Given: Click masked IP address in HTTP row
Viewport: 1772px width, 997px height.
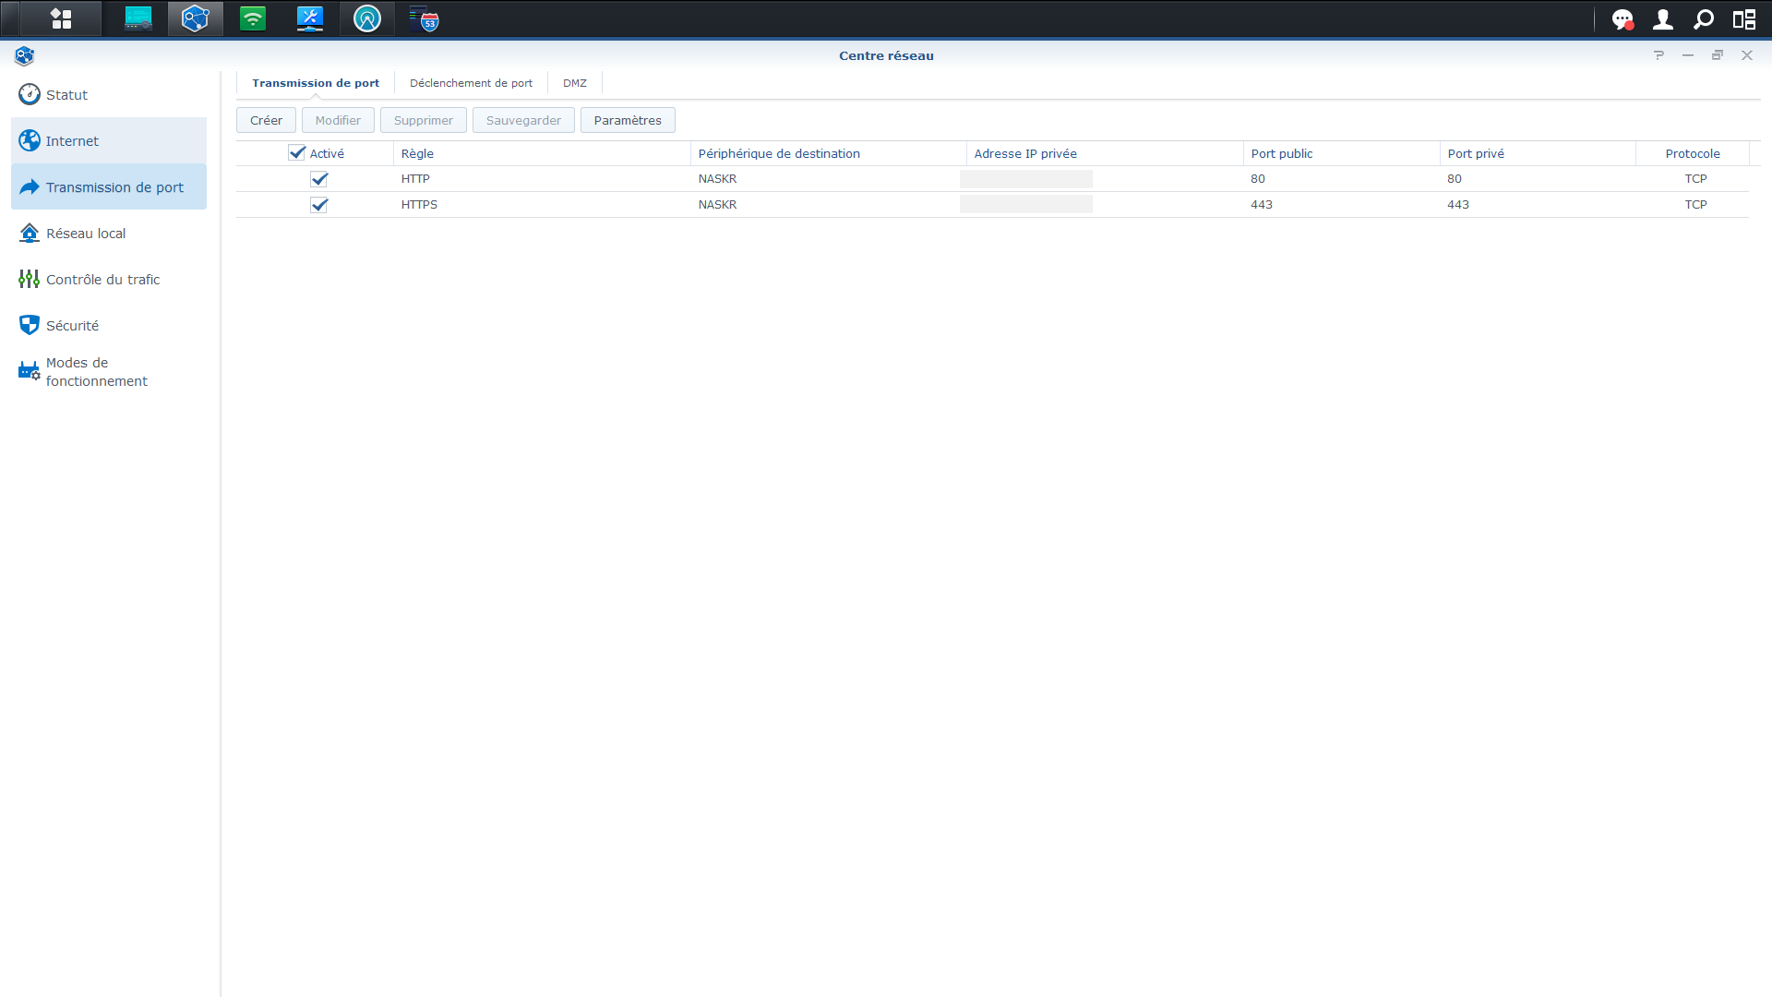Looking at the screenshot, I should click(x=1026, y=179).
